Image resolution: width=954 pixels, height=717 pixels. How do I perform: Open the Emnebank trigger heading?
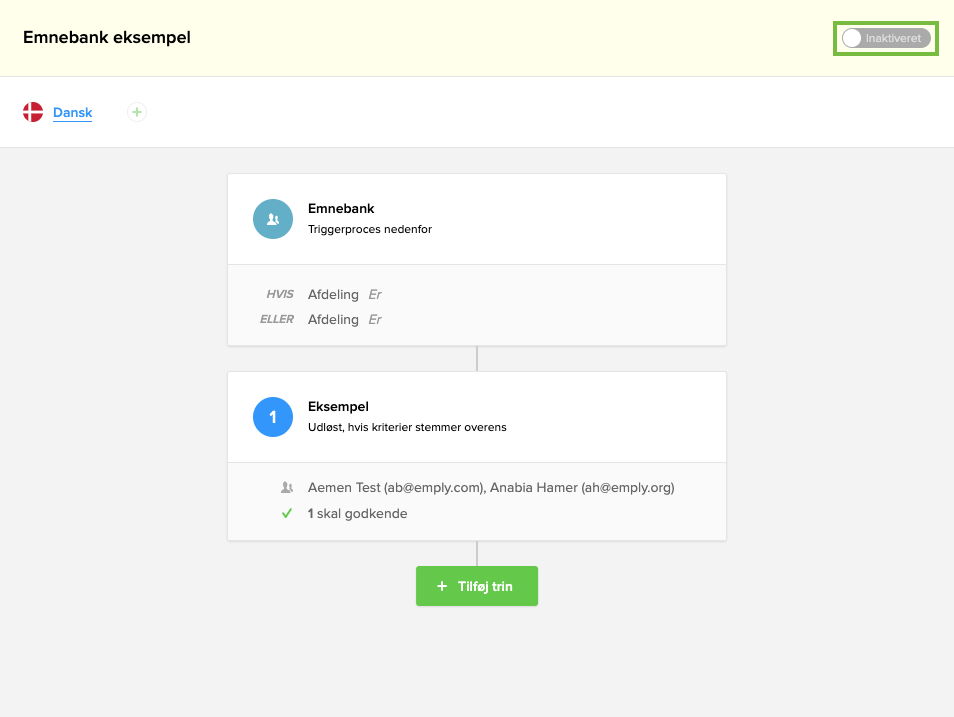click(x=341, y=209)
